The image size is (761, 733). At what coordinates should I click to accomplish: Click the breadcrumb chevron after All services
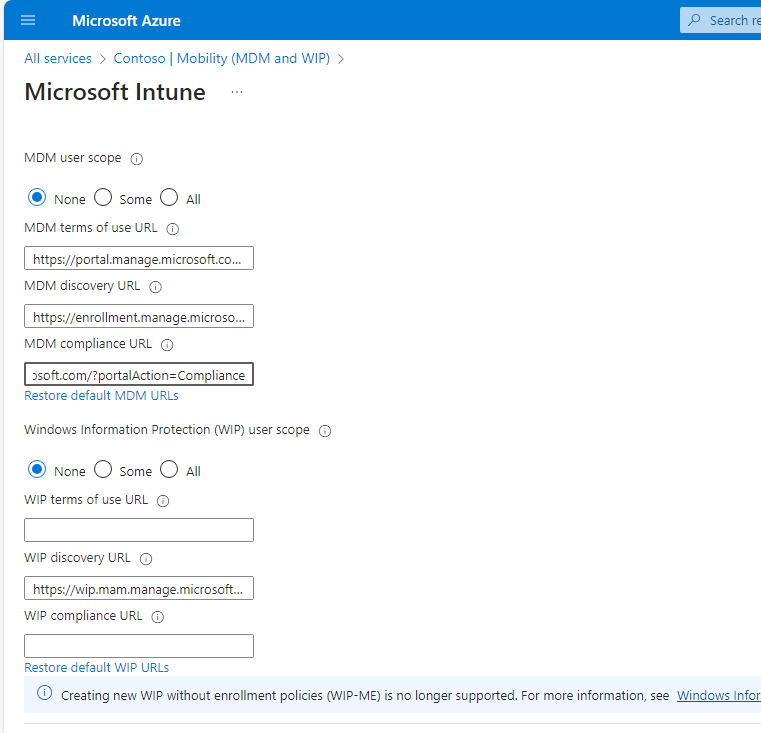click(102, 59)
